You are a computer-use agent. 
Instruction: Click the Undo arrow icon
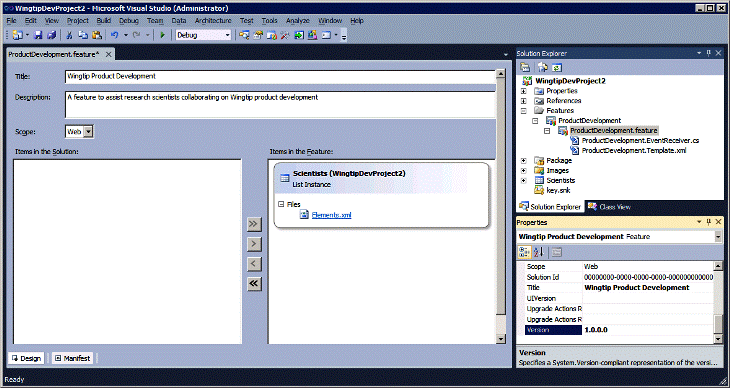pyautogui.click(x=115, y=35)
